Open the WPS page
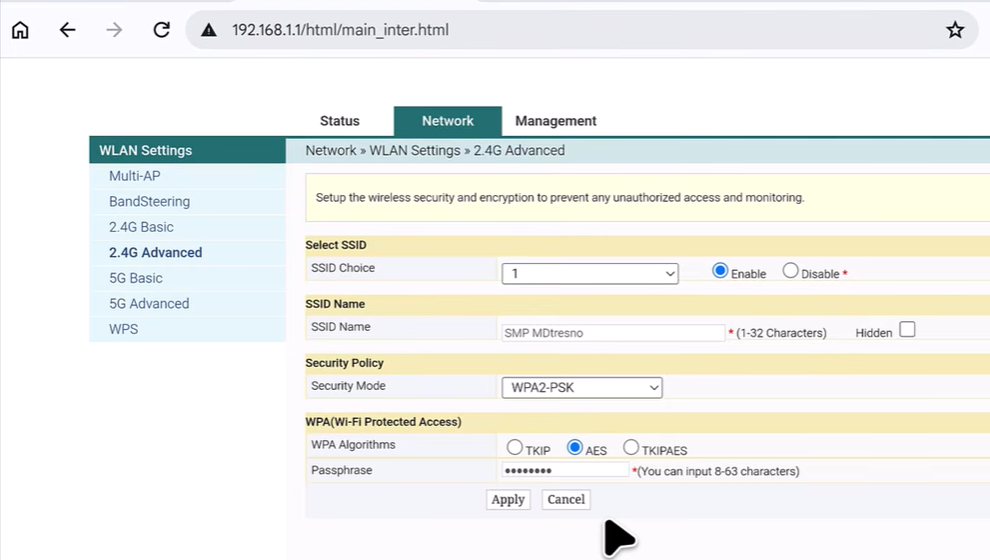 click(123, 329)
